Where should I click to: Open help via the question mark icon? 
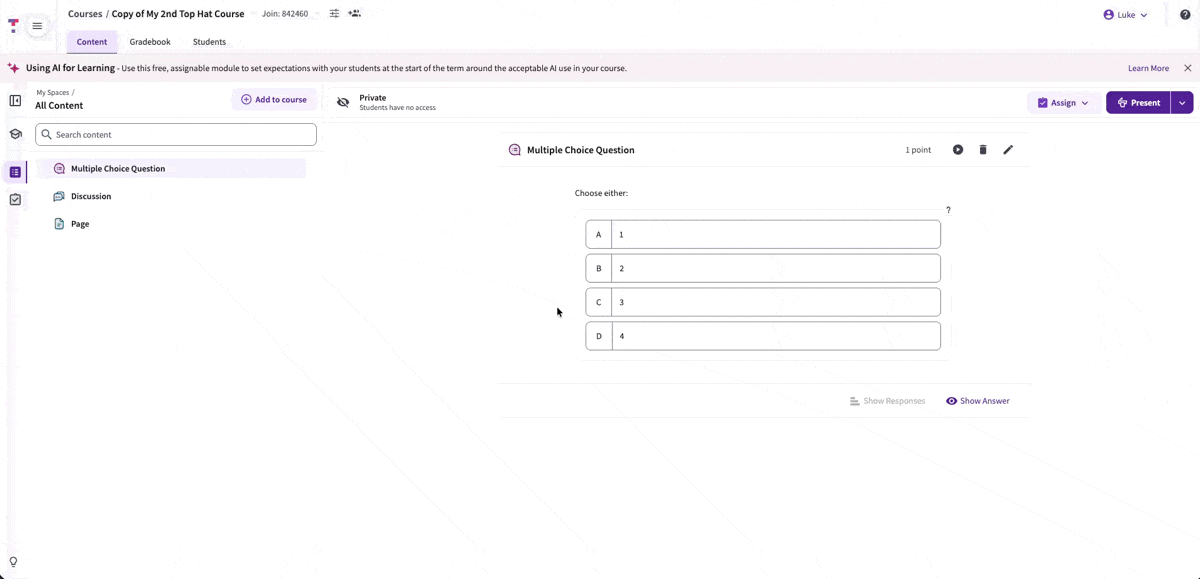tap(1186, 14)
